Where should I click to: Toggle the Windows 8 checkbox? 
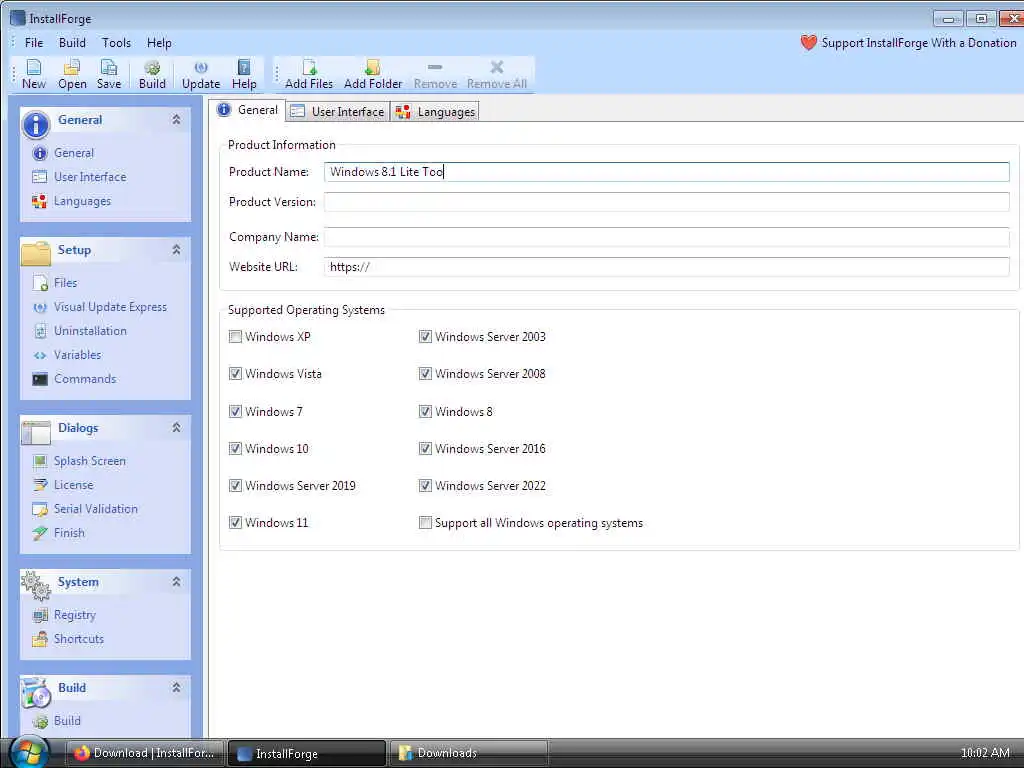point(425,412)
